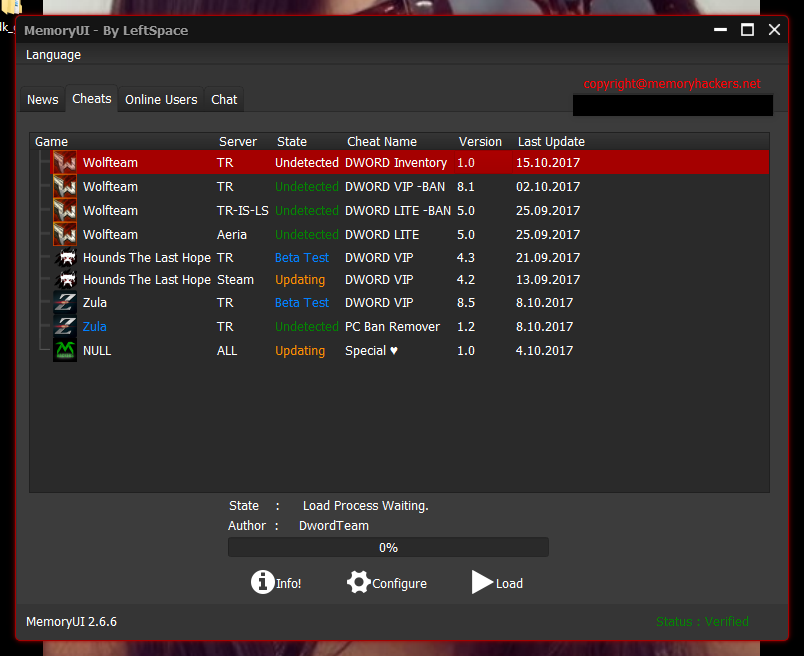Screen dimensions: 804x656
Task: Click the black redacted field under copyright
Action: [x=673, y=105]
